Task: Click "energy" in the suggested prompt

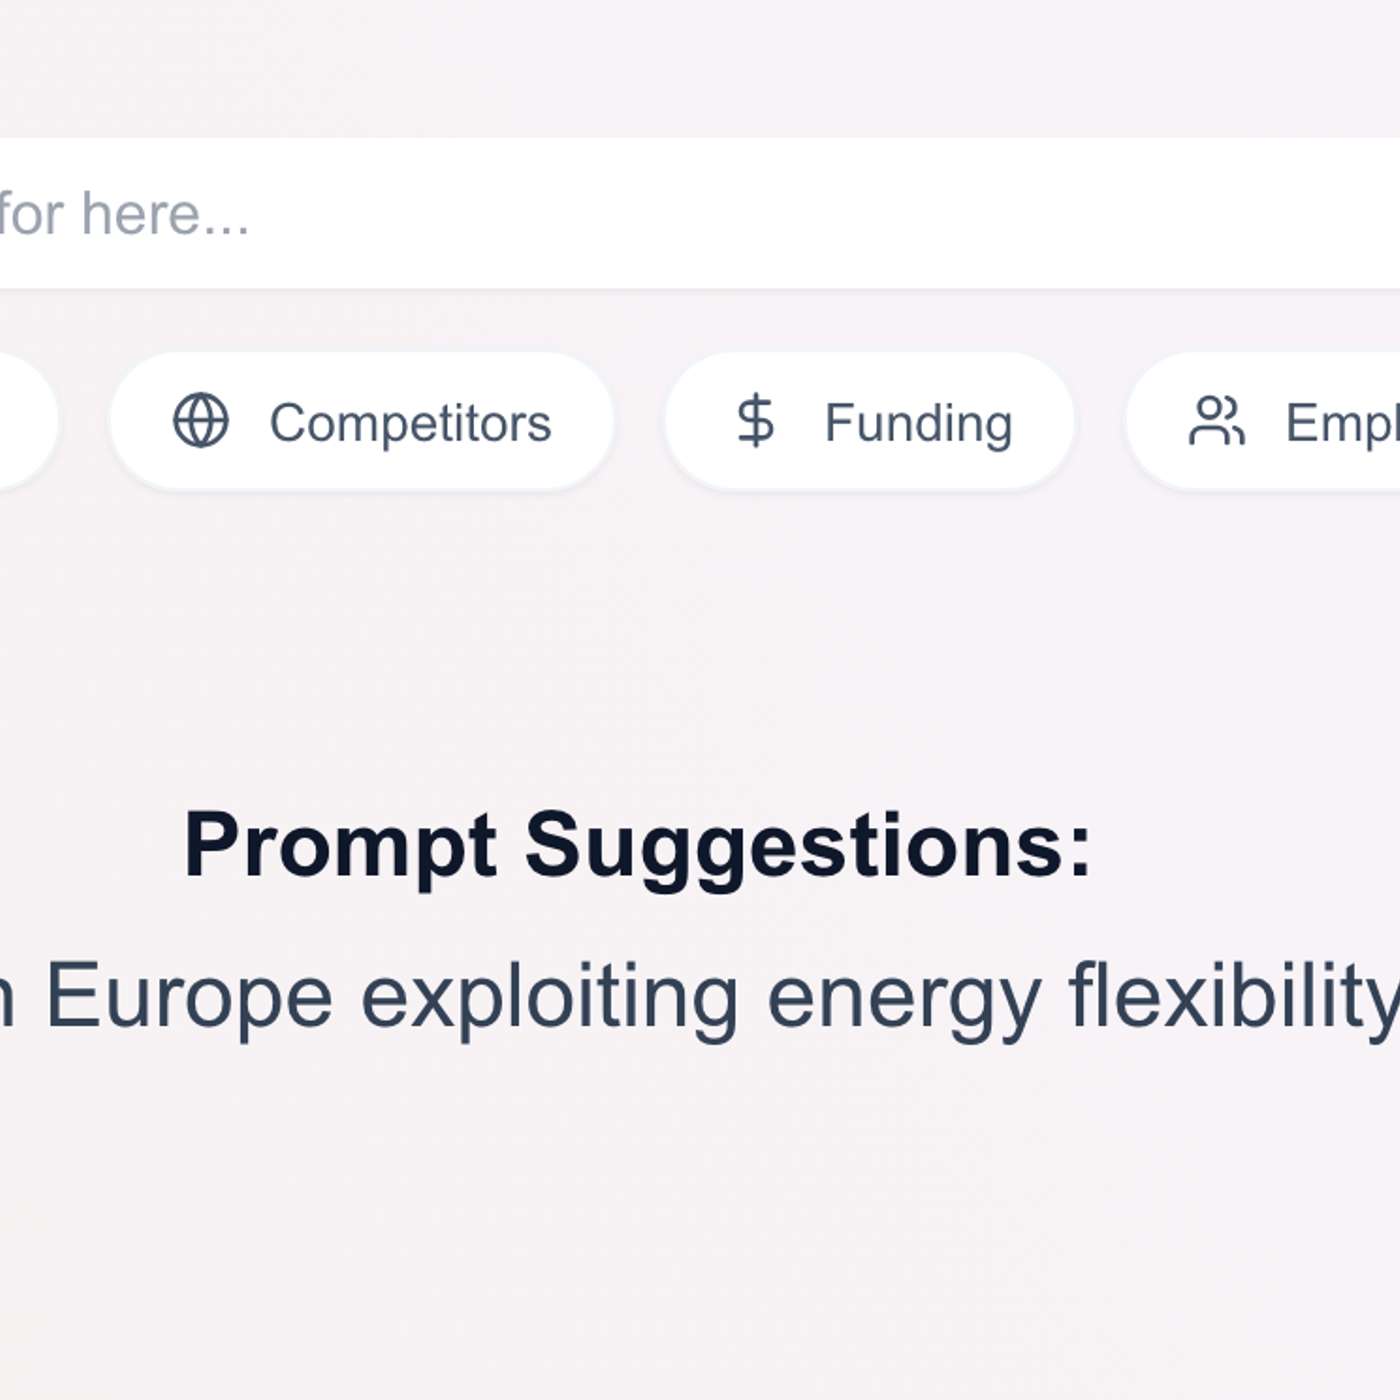Action: pyautogui.click(x=904, y=997)
